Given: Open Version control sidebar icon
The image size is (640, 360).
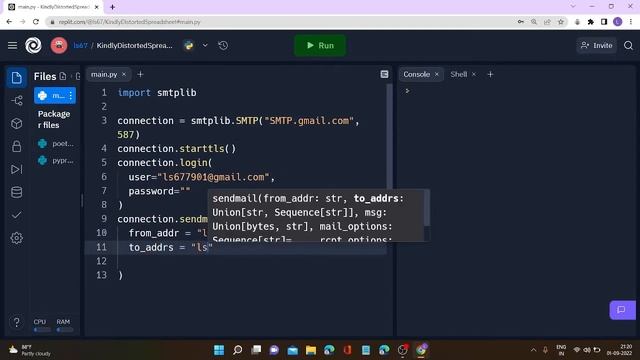Looking at the screenshot, I should click(16, 100).
